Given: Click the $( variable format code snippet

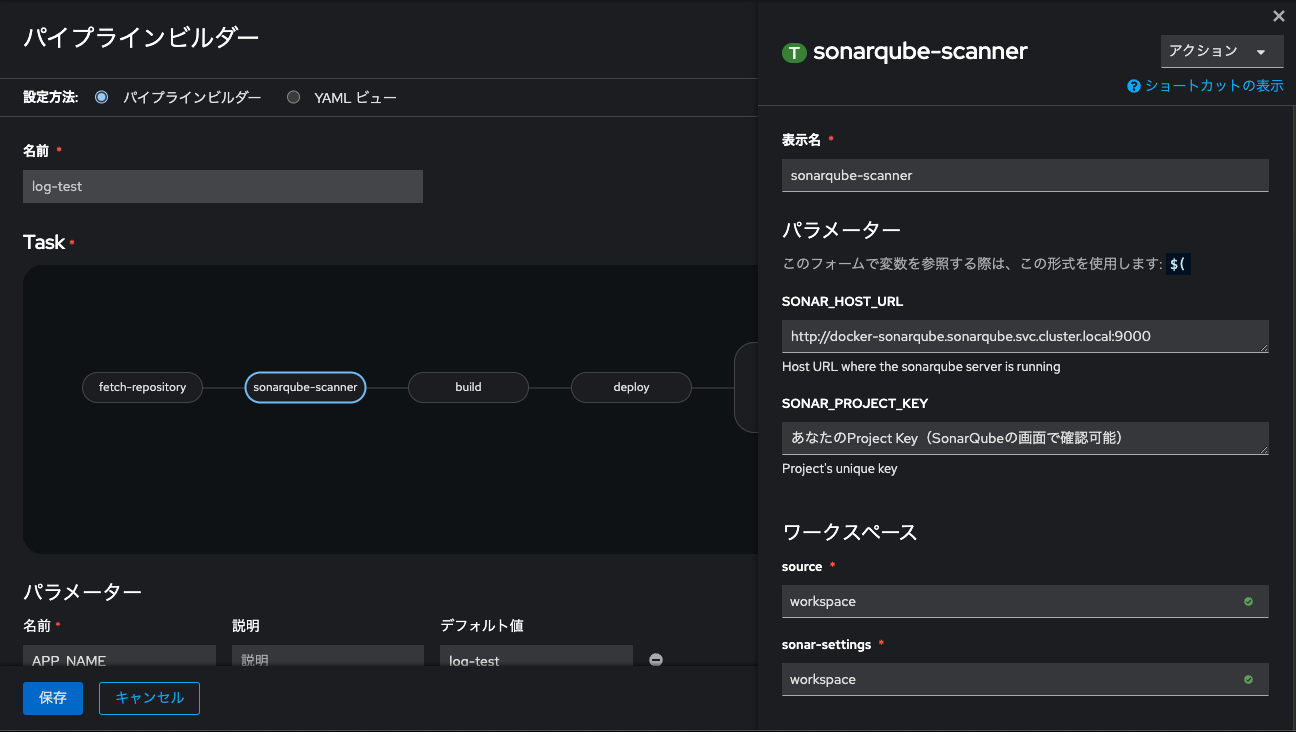Looking at the screenshot, I should [x=1179, y=265].
